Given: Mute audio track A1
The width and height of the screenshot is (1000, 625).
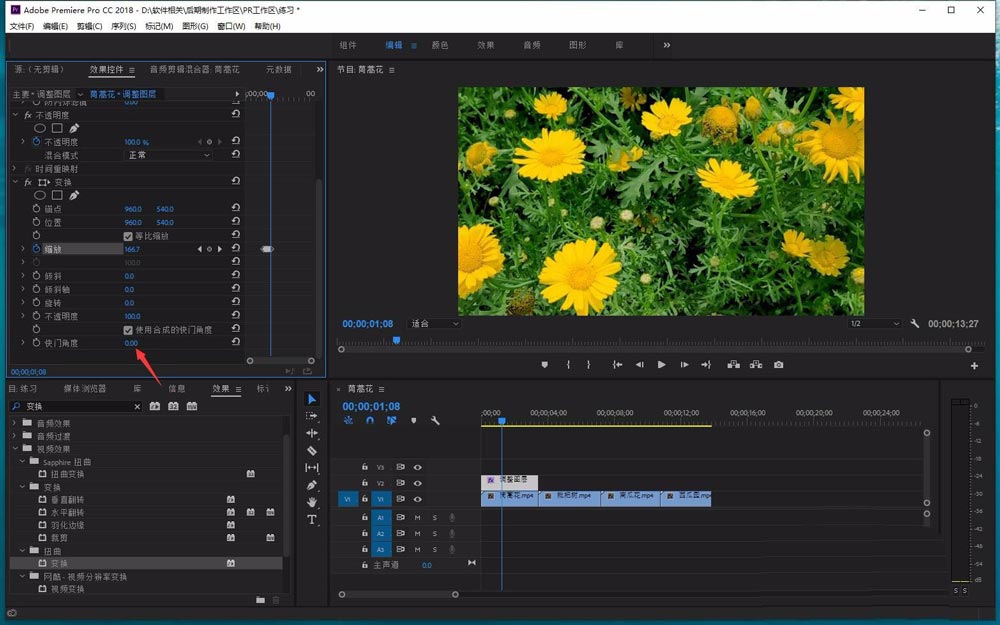Looking at the screenshot, I should click(418, 517).
